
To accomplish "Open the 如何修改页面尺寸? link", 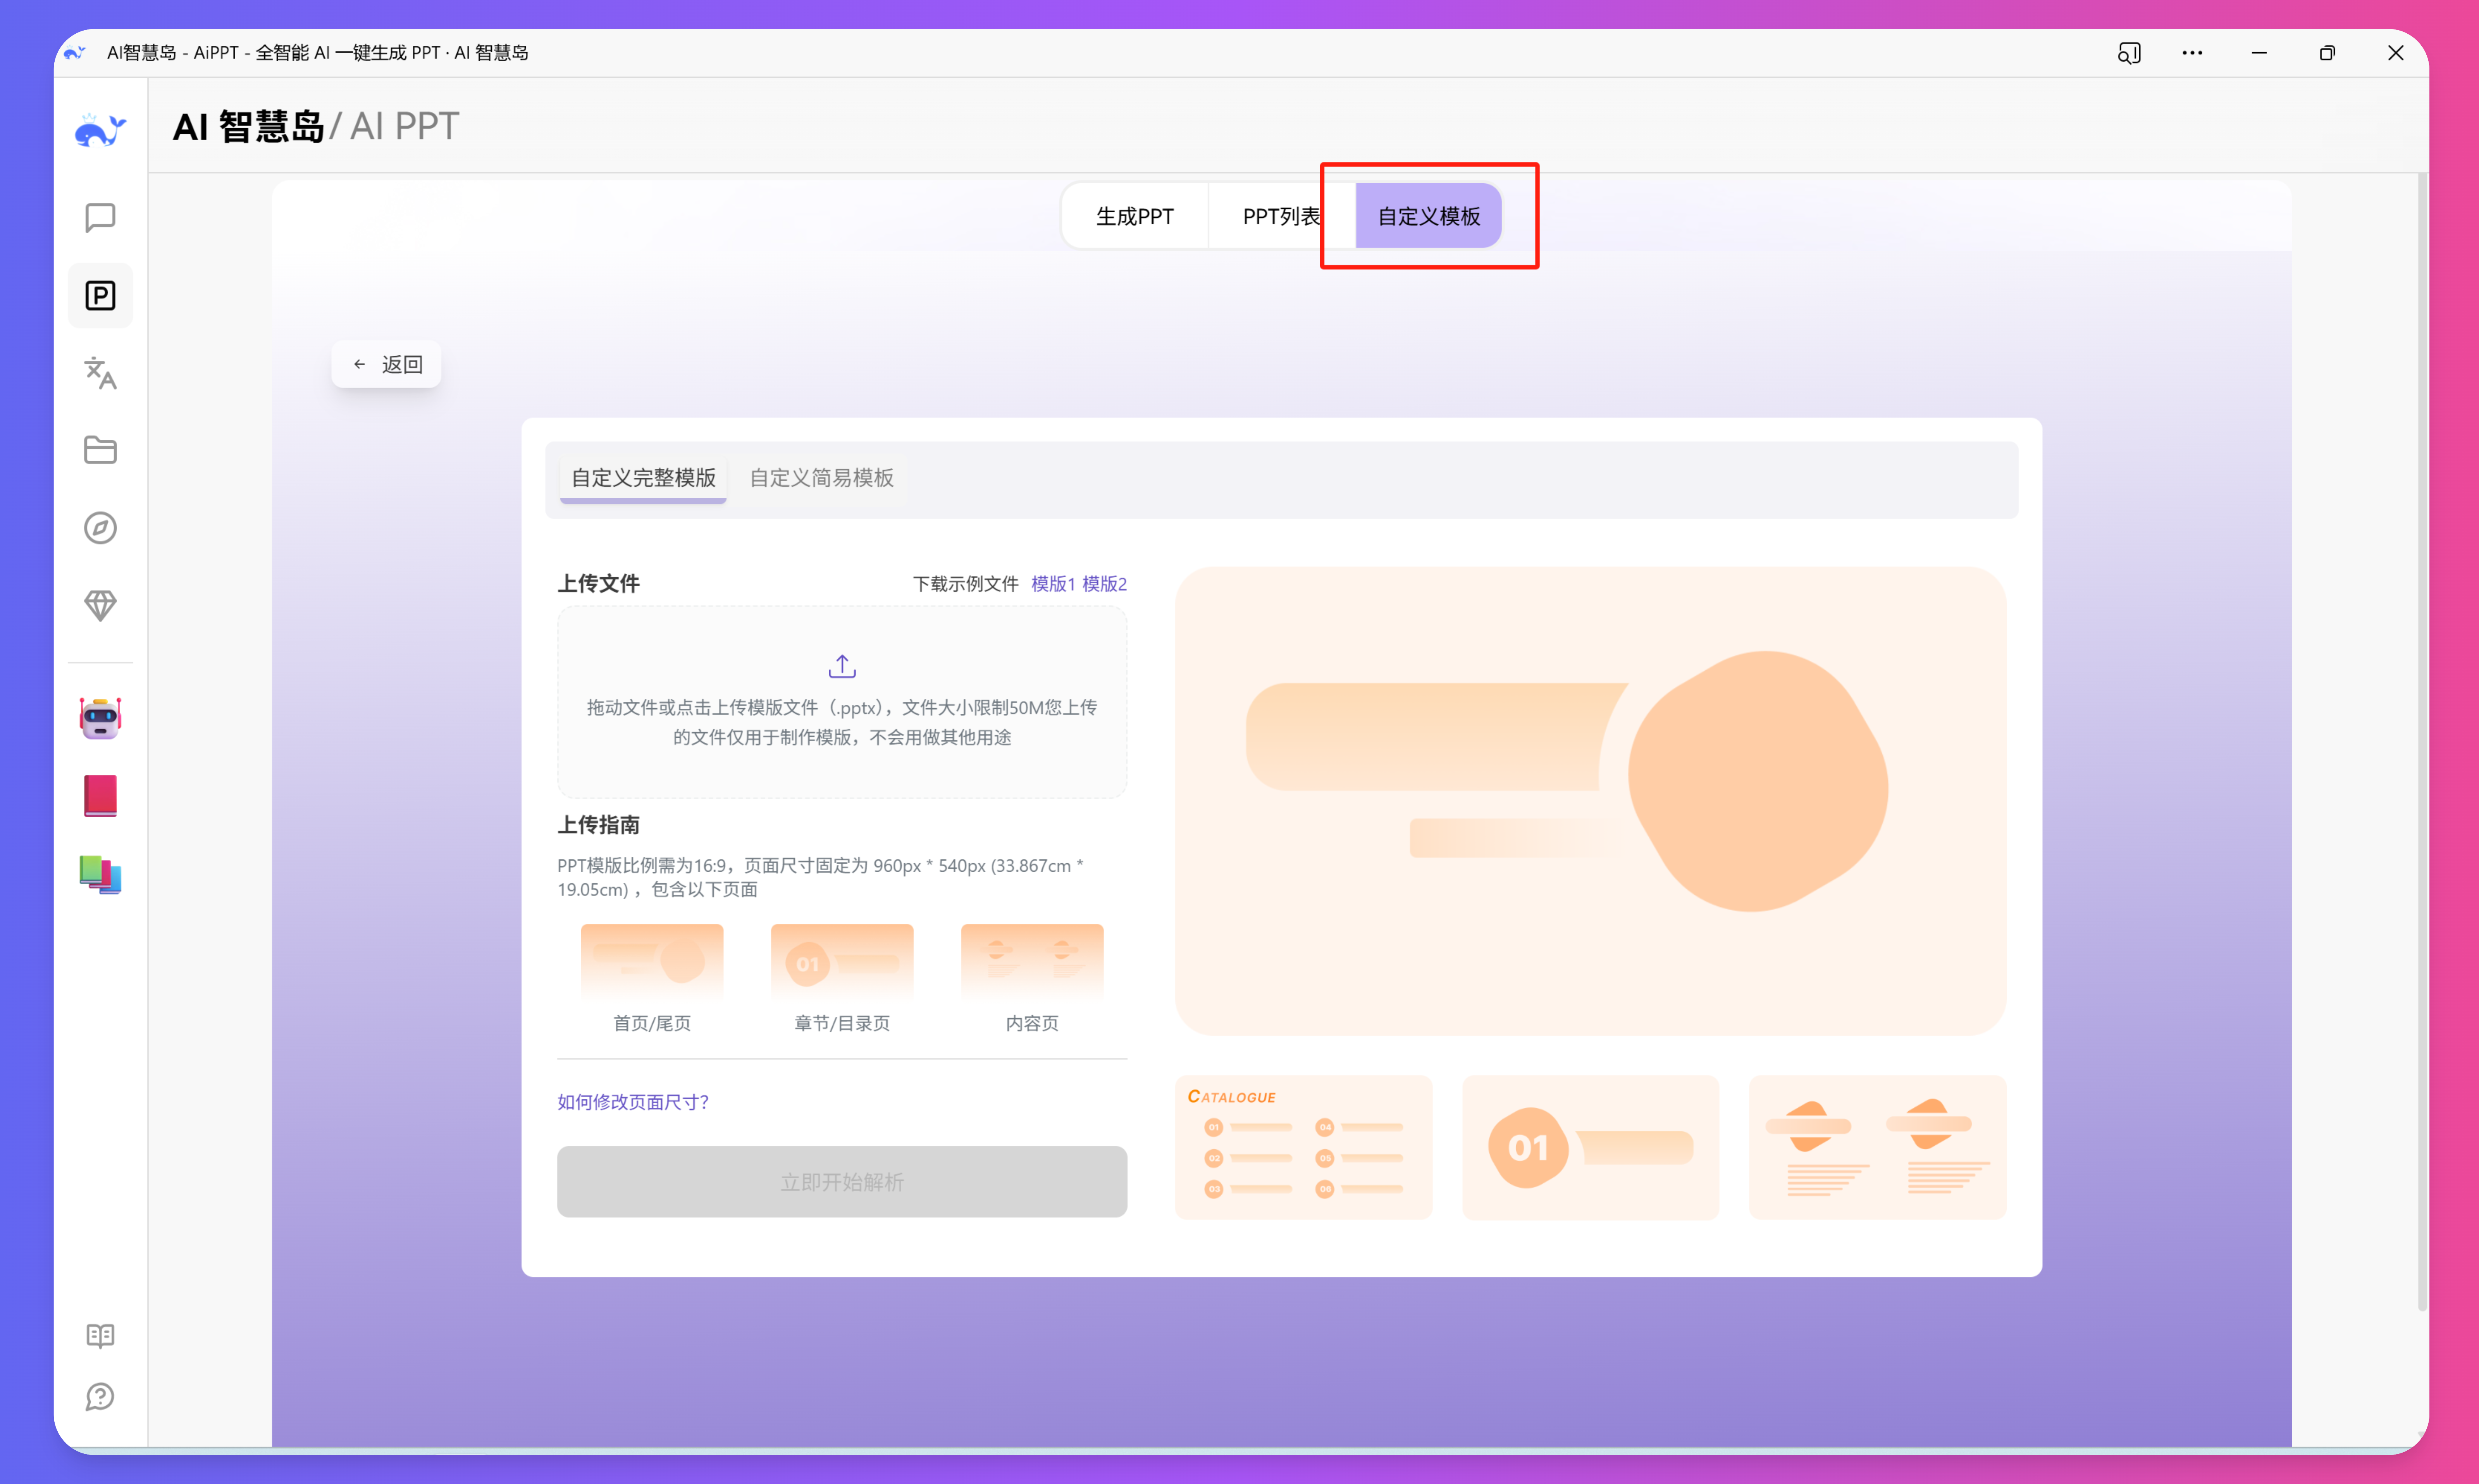I will [633, 1102].
